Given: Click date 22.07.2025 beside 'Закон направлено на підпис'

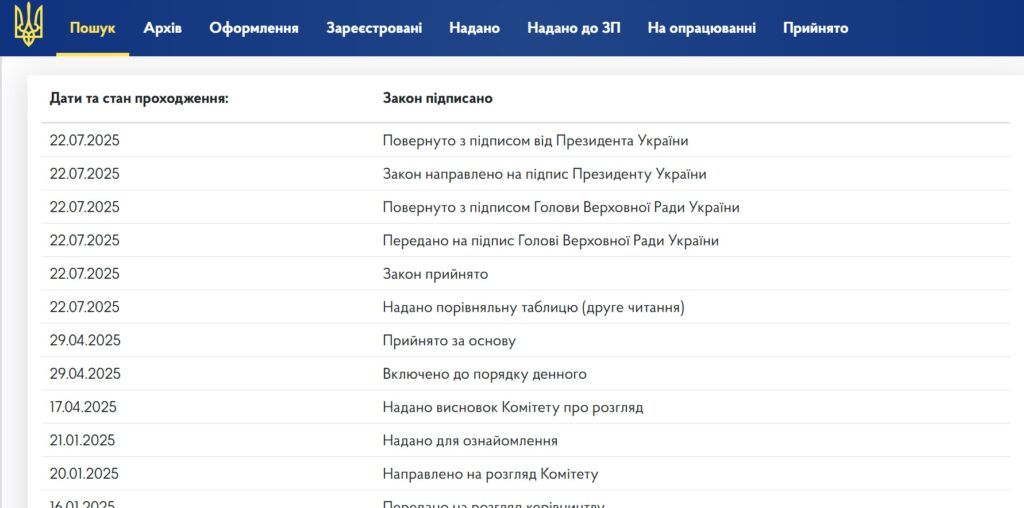Looking at the screenshot, I should tap(85, 174).
